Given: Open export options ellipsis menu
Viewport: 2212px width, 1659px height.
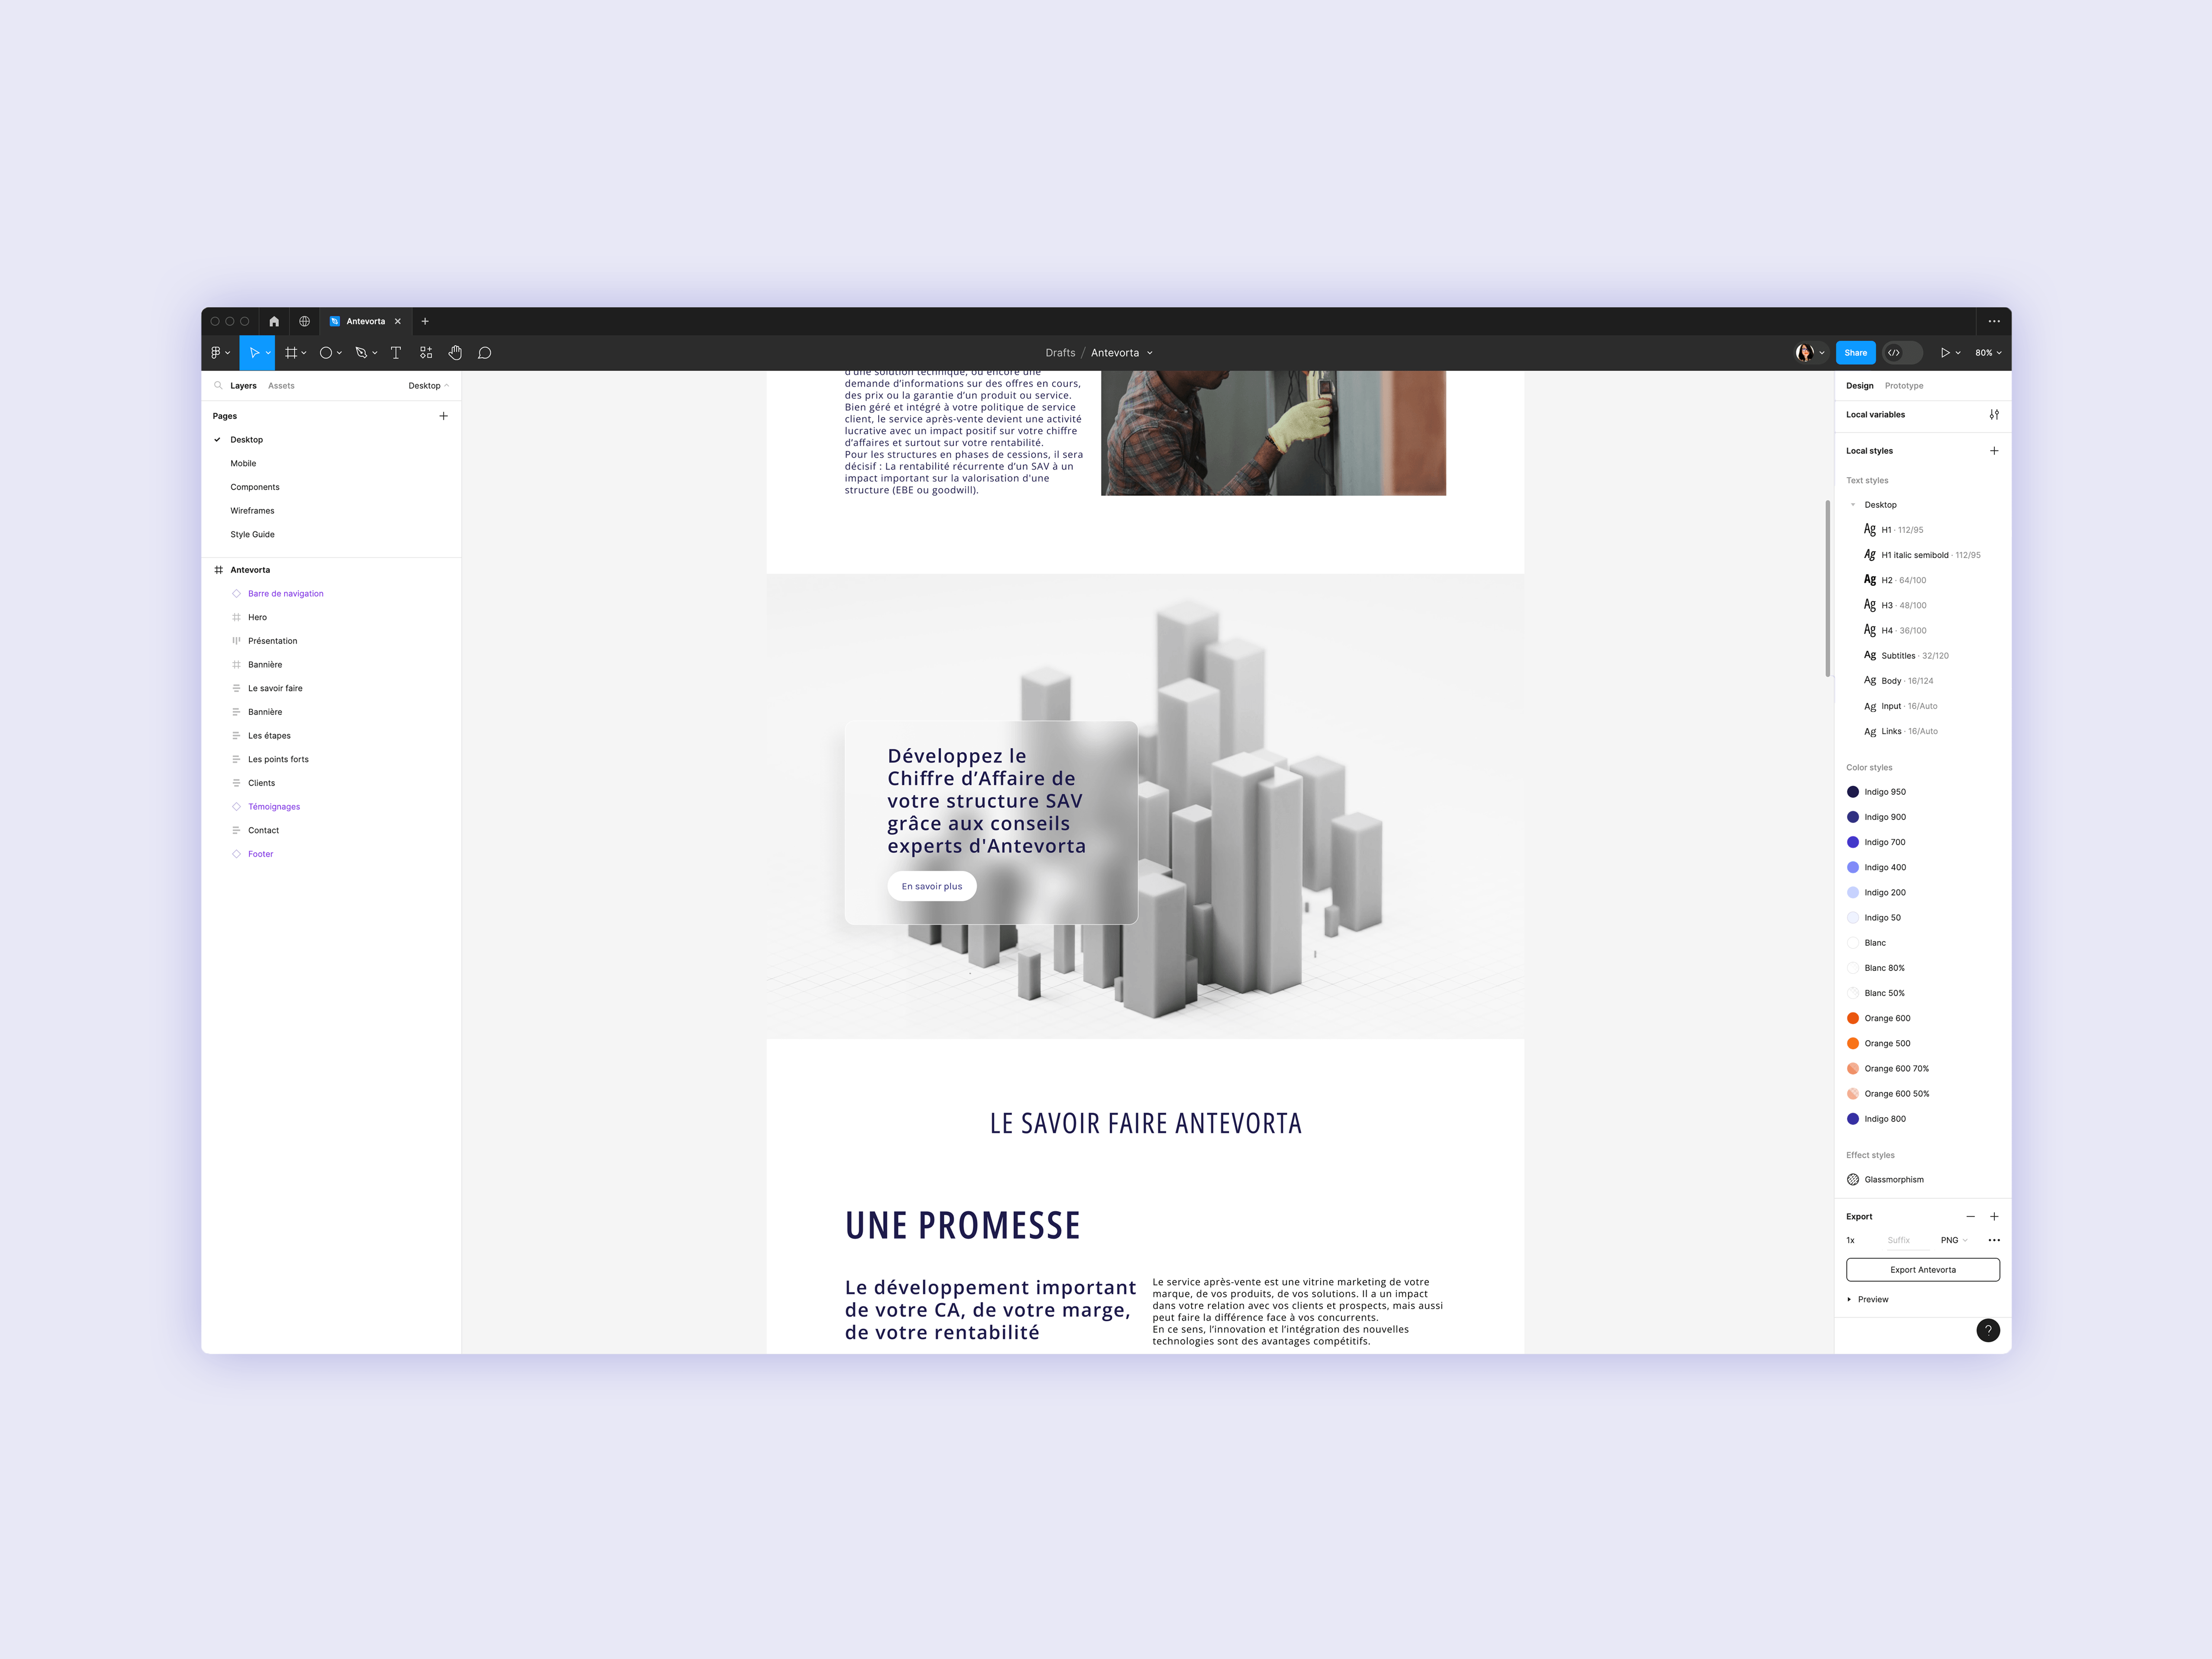Looking at the screenshot, I should coord(1994,1240).
